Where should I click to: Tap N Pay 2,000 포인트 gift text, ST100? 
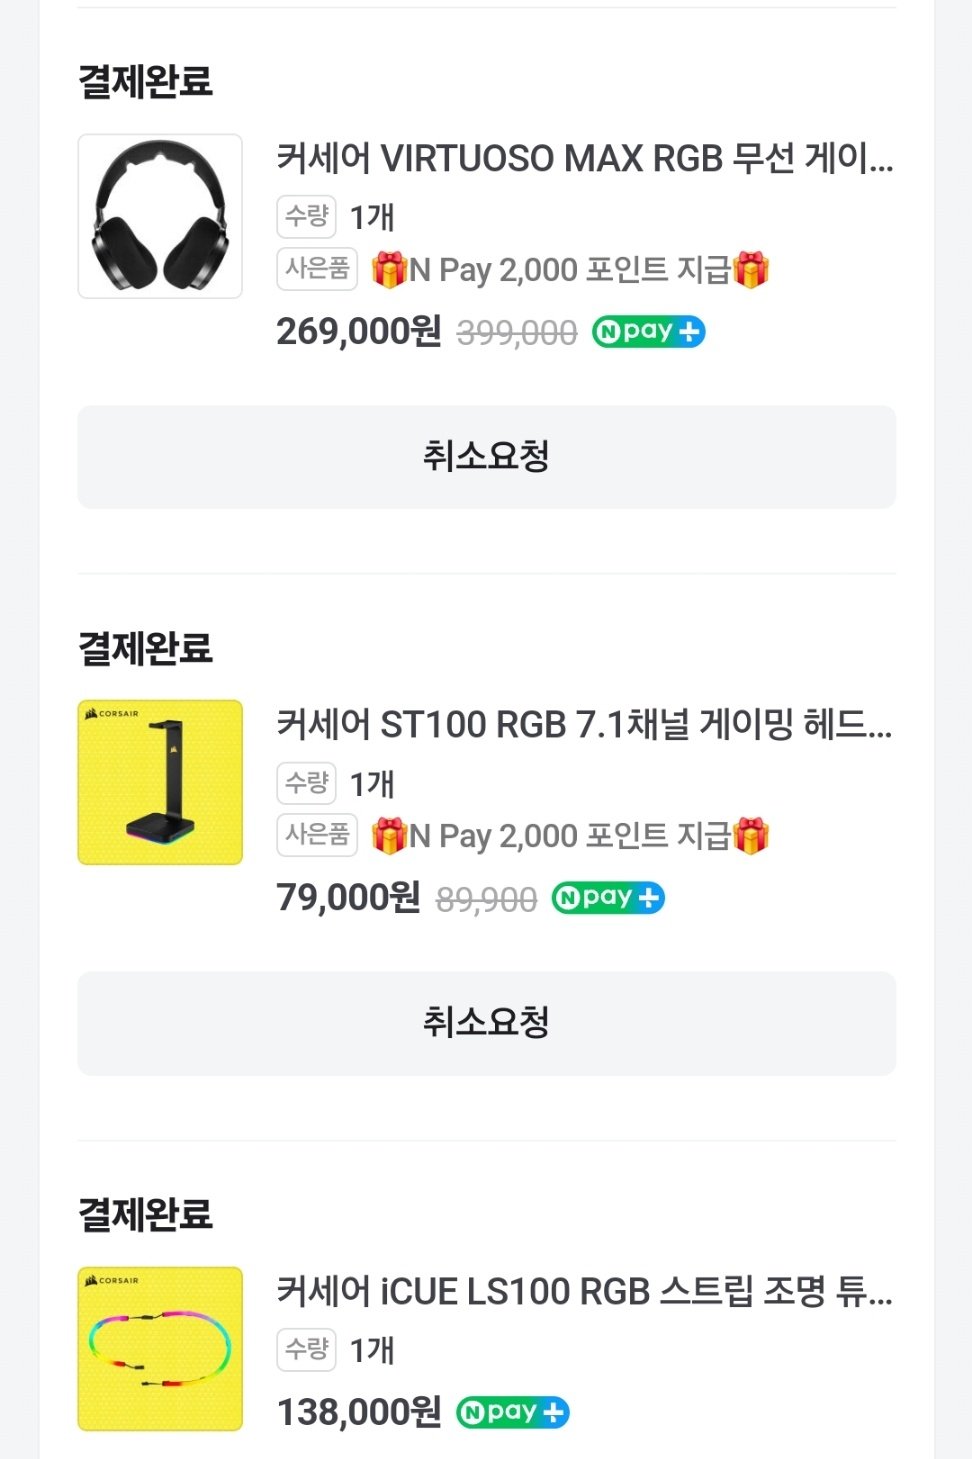click(x=570, y=836)
